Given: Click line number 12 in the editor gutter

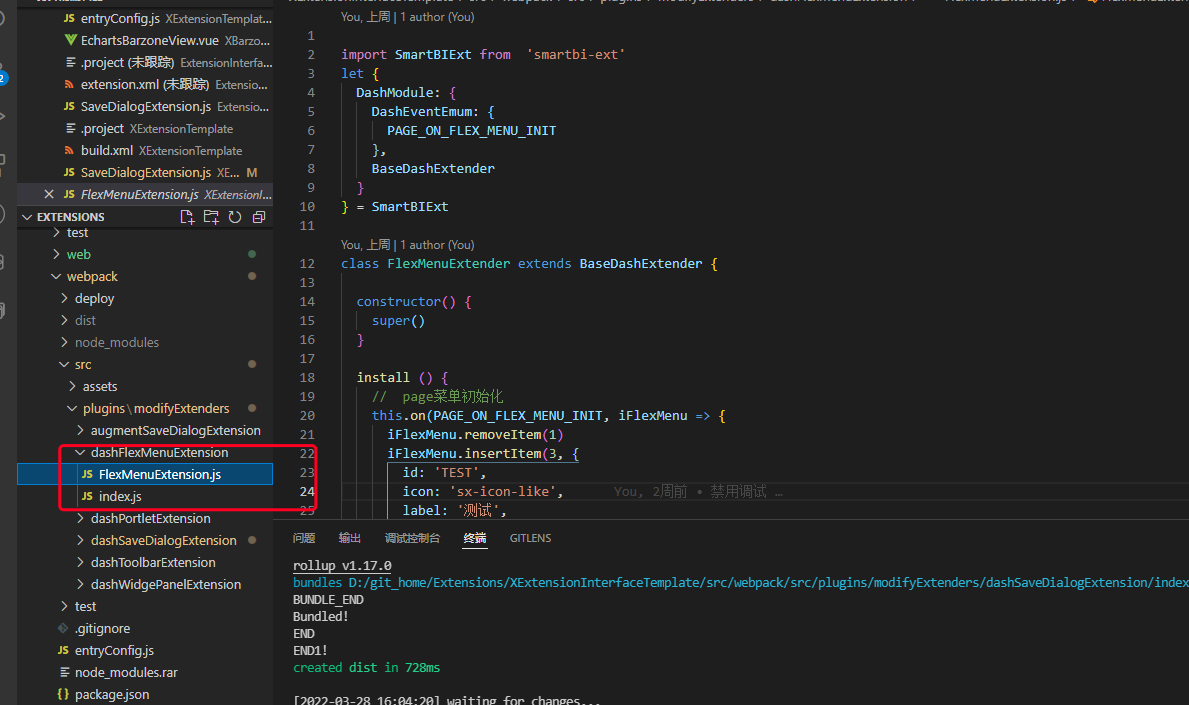Looking at the screenshot, I should click(307, 263).
